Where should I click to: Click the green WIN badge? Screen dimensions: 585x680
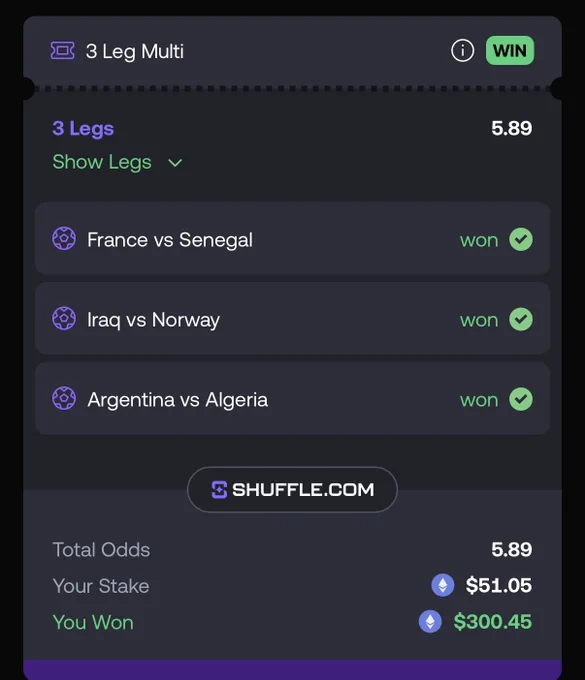tap(510, 51)
